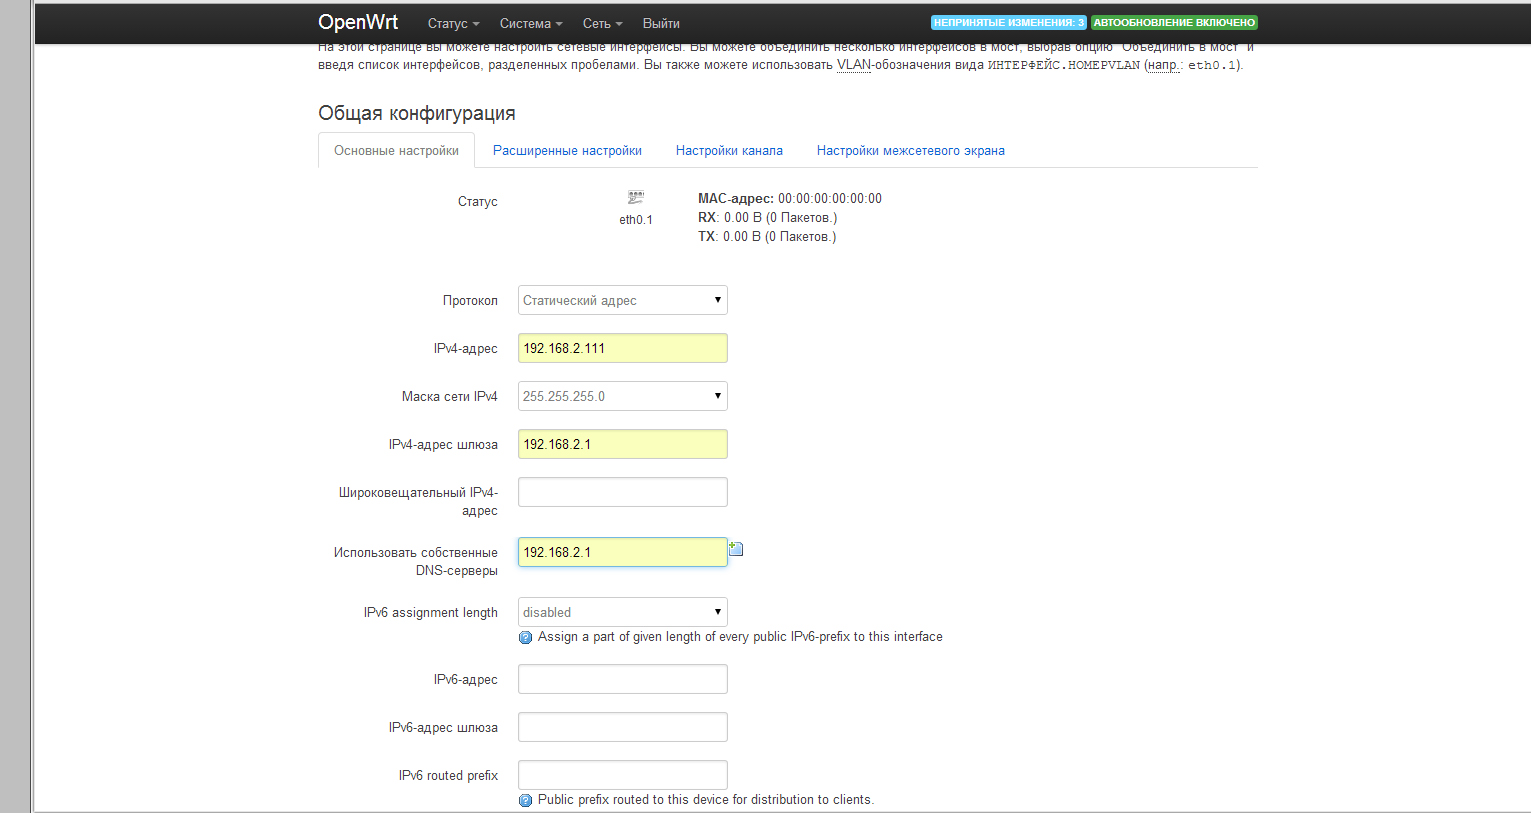The image size is (1531, 813).
Task: Click the eth0.1 interface status icon
Action: (x=636, y=198)
